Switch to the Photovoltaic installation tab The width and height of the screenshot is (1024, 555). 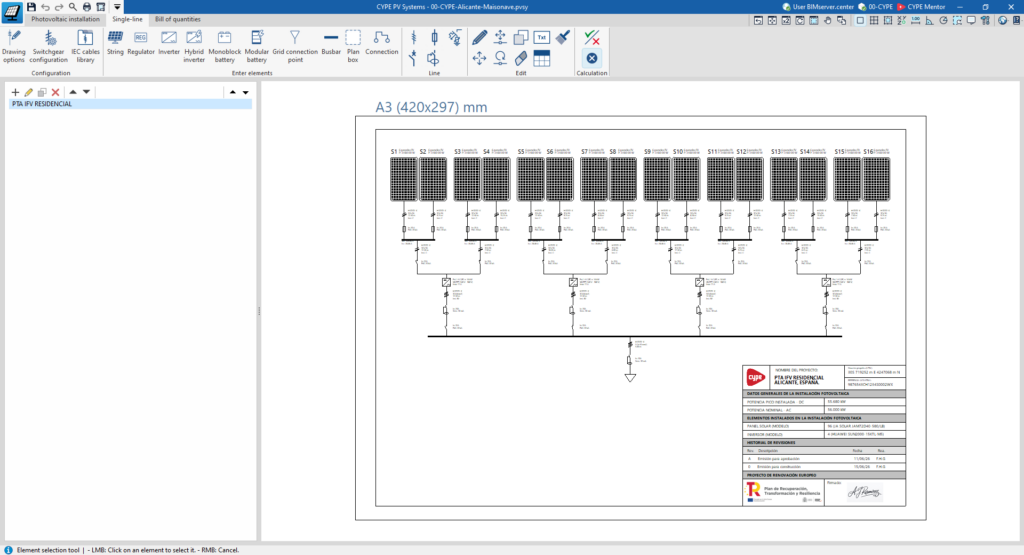tap(65, 19)
